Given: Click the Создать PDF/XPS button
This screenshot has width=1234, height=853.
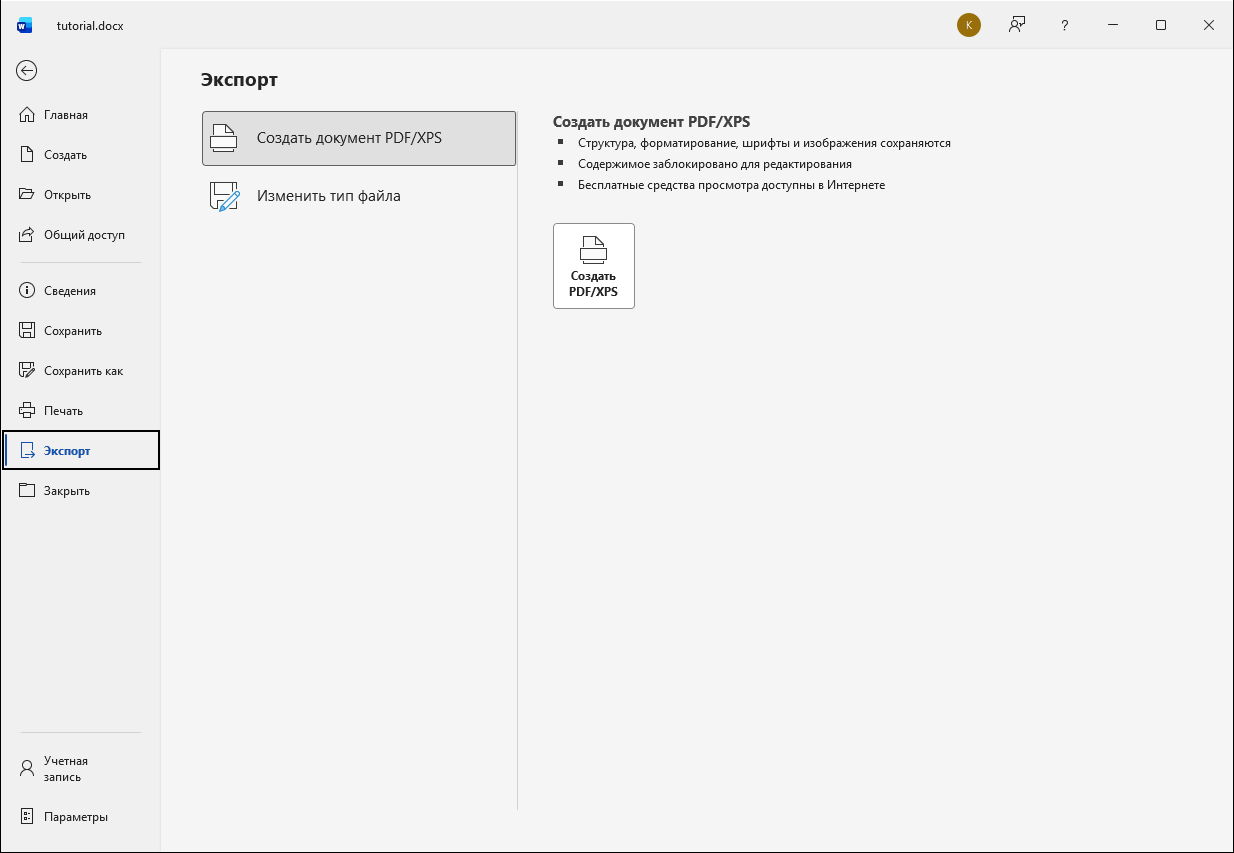Looking at the screenshot, I should coord(594,266).
